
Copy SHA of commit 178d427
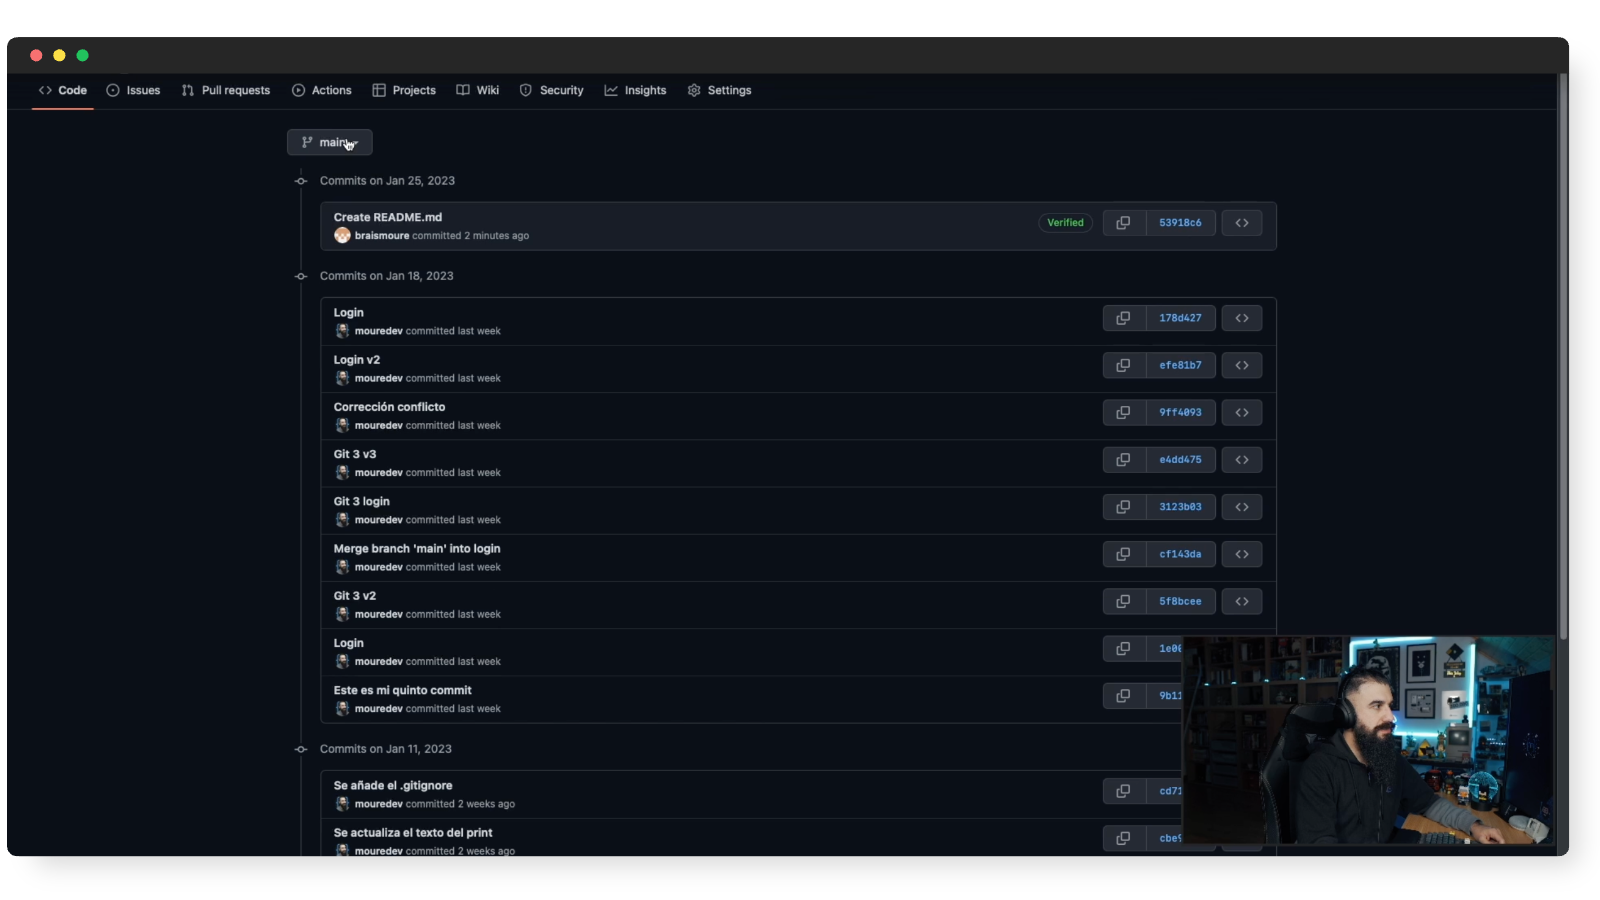coord(1123,318)
